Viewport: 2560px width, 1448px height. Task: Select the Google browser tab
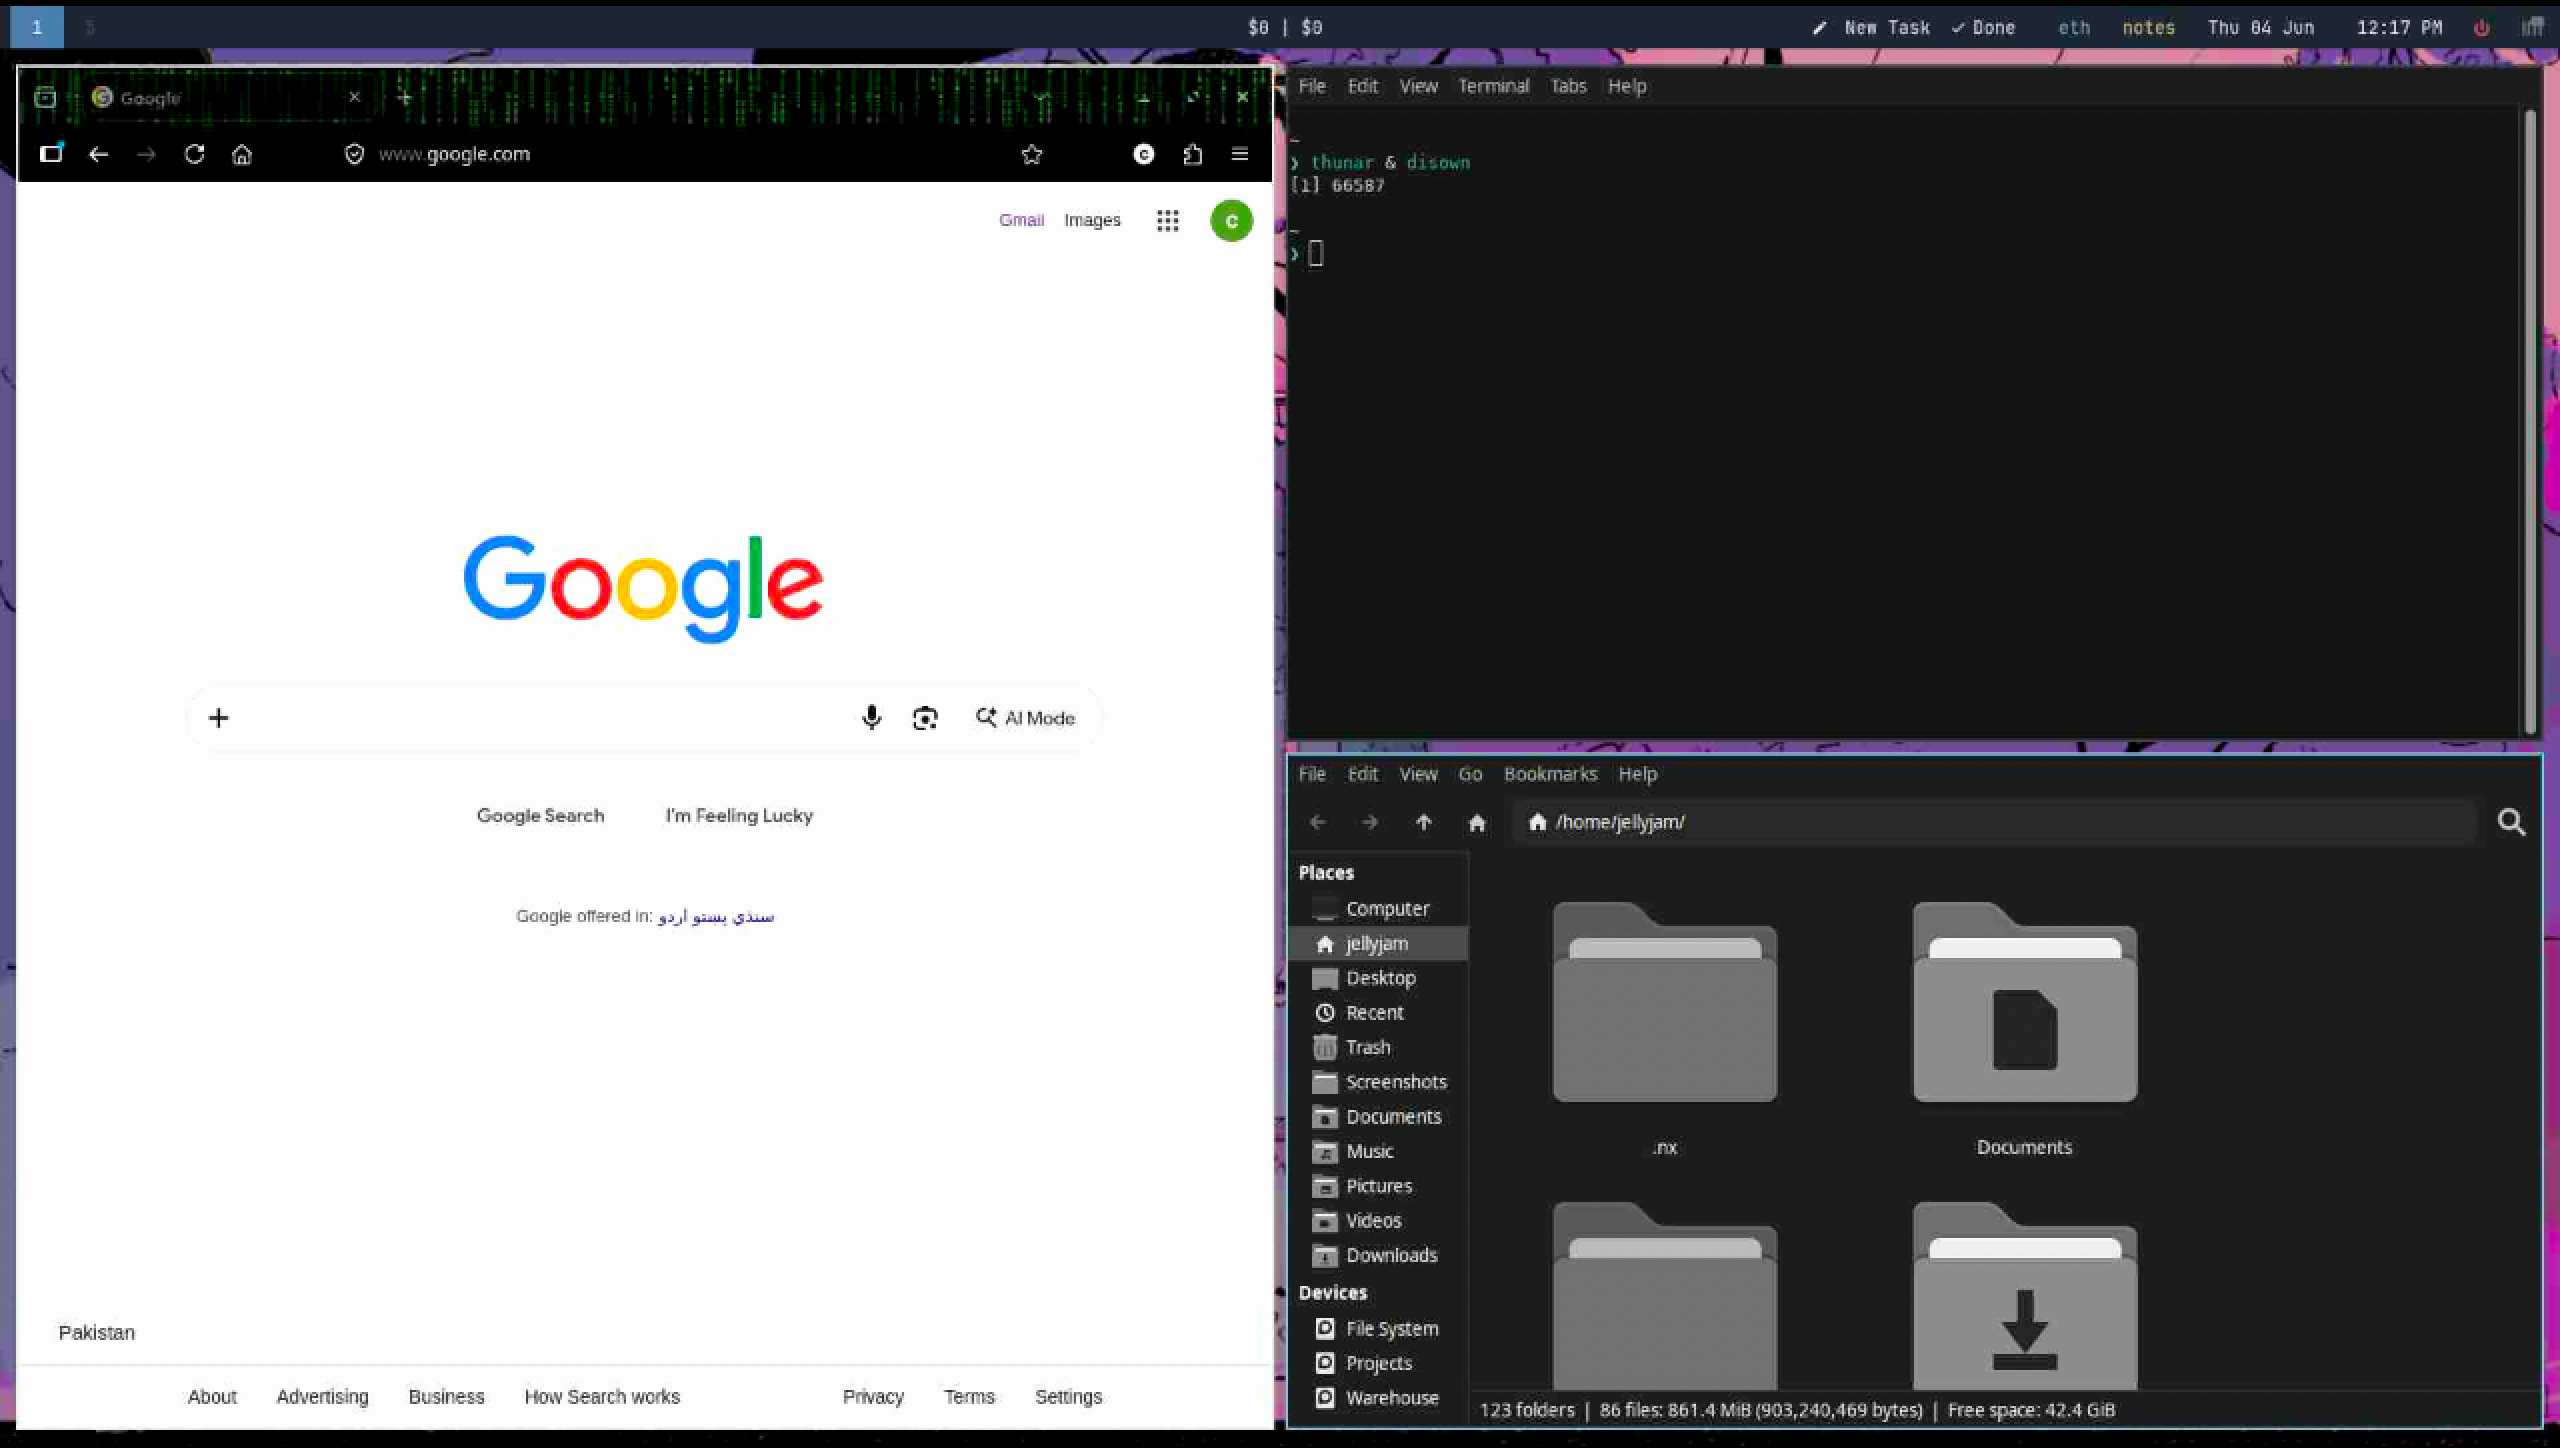pos(228,97)
